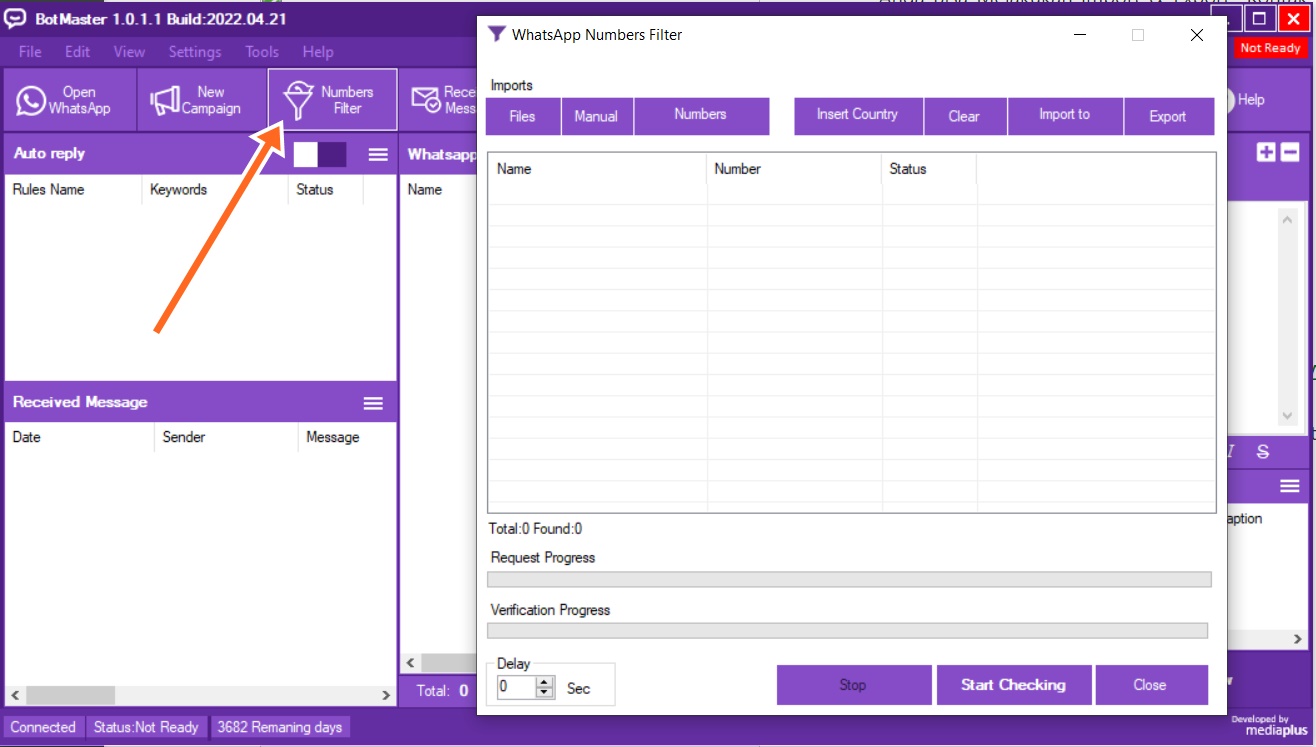Click the Delay seconds input field
The height and width of the screenshot is (747, 1316).
[515, 687]
